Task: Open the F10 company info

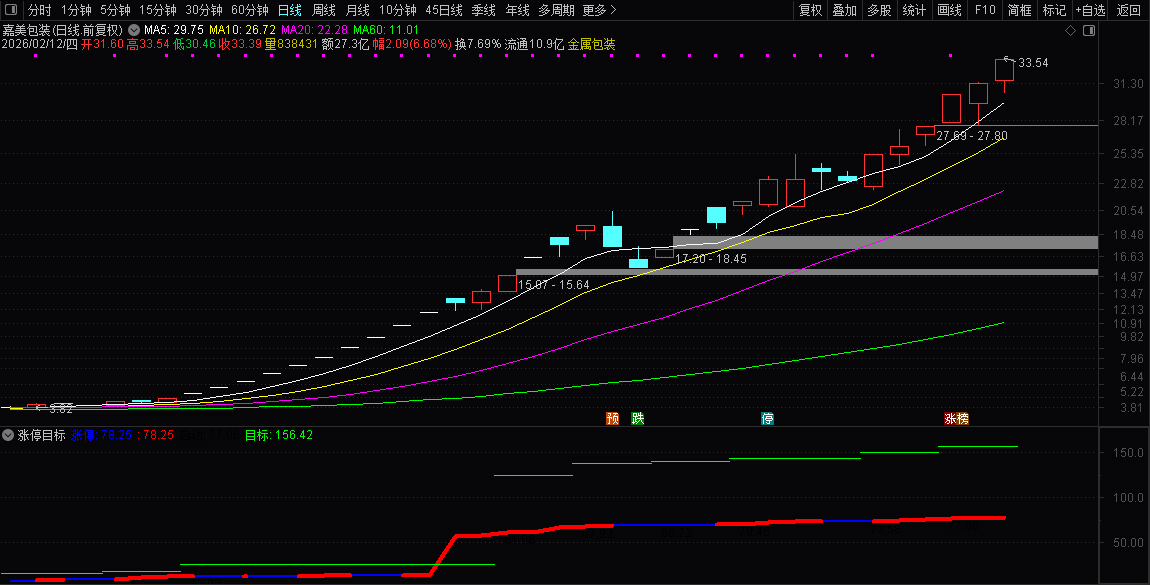Action: pyautogui.click(x=985, y=10)
